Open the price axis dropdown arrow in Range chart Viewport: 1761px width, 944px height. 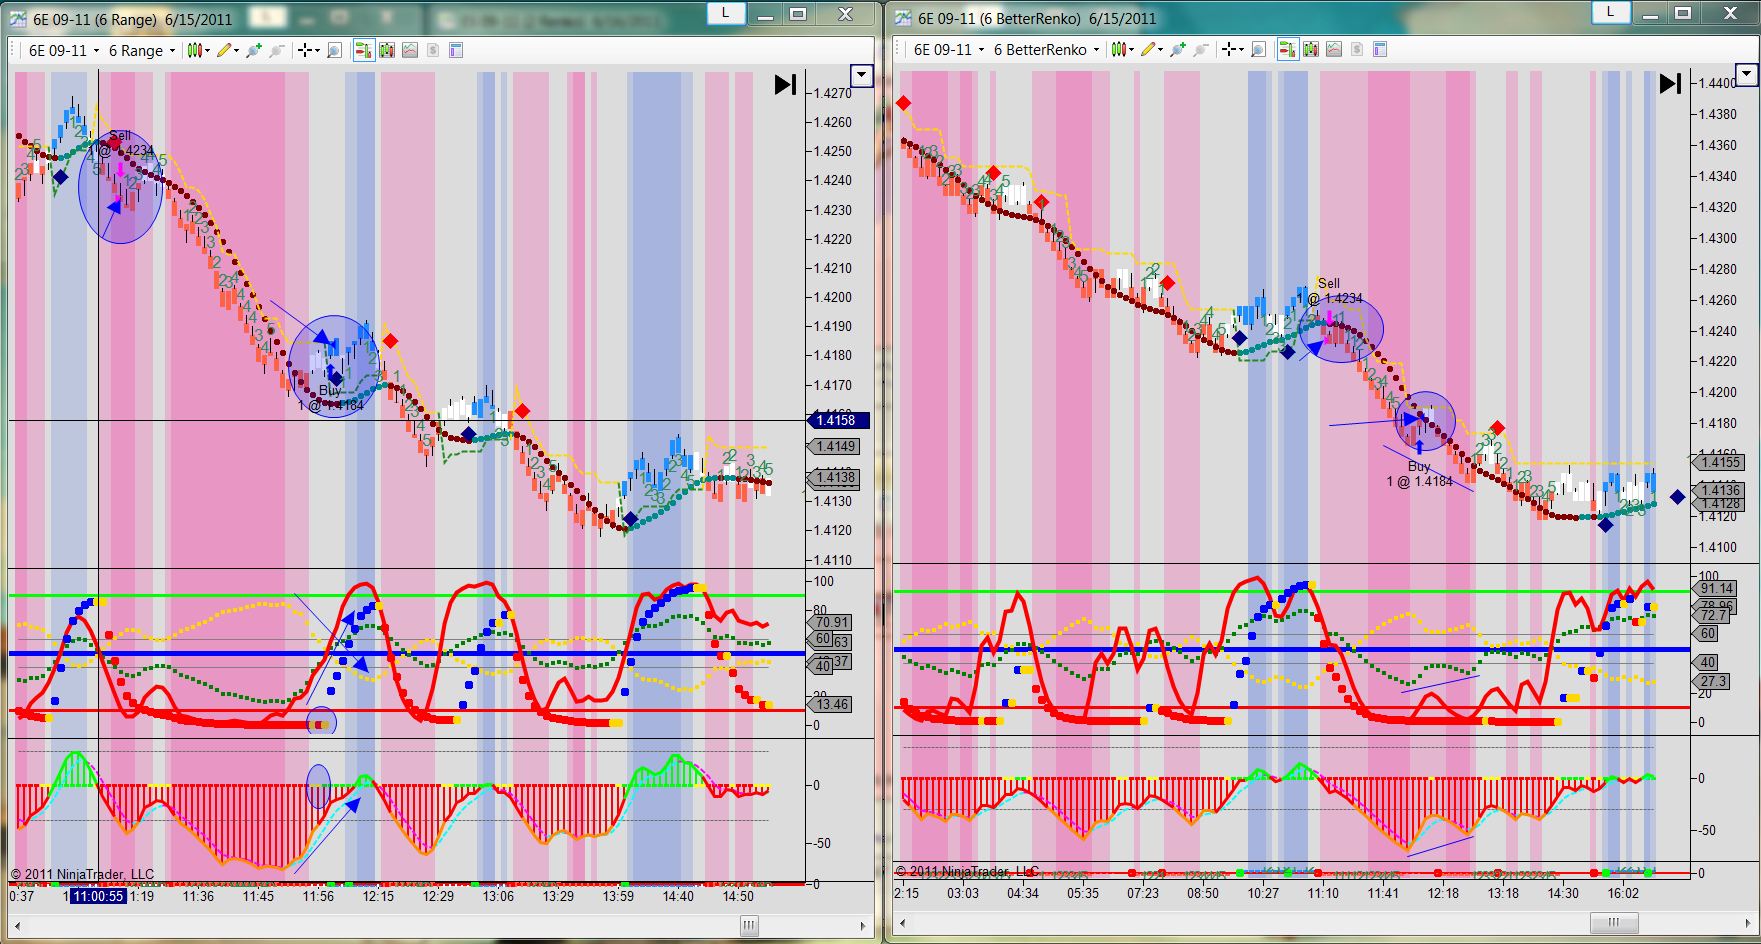(x=862, y=75)
